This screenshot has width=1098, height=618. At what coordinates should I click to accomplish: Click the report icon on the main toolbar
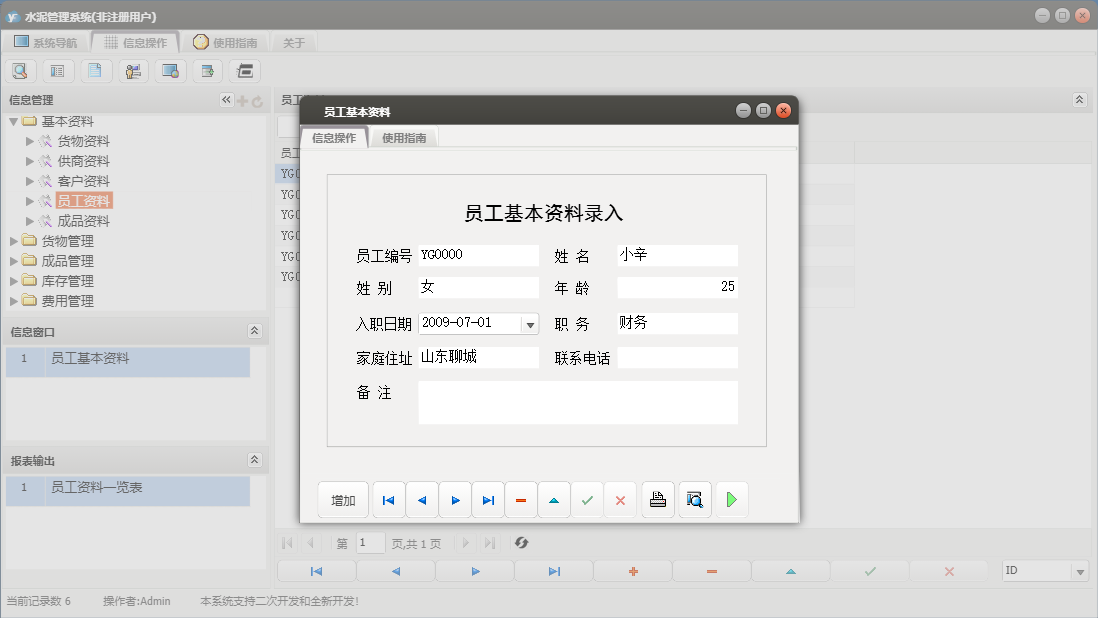pyautogui.click(x=57, y=70)
